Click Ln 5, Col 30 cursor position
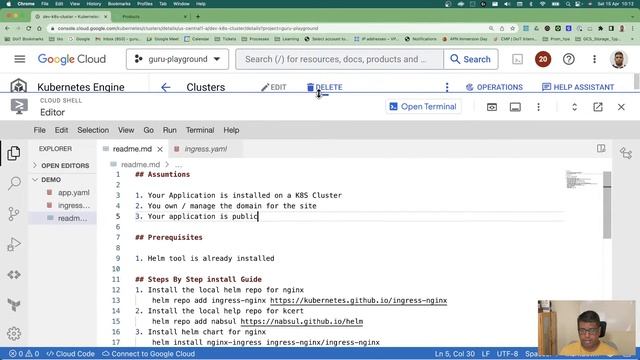 454,354
